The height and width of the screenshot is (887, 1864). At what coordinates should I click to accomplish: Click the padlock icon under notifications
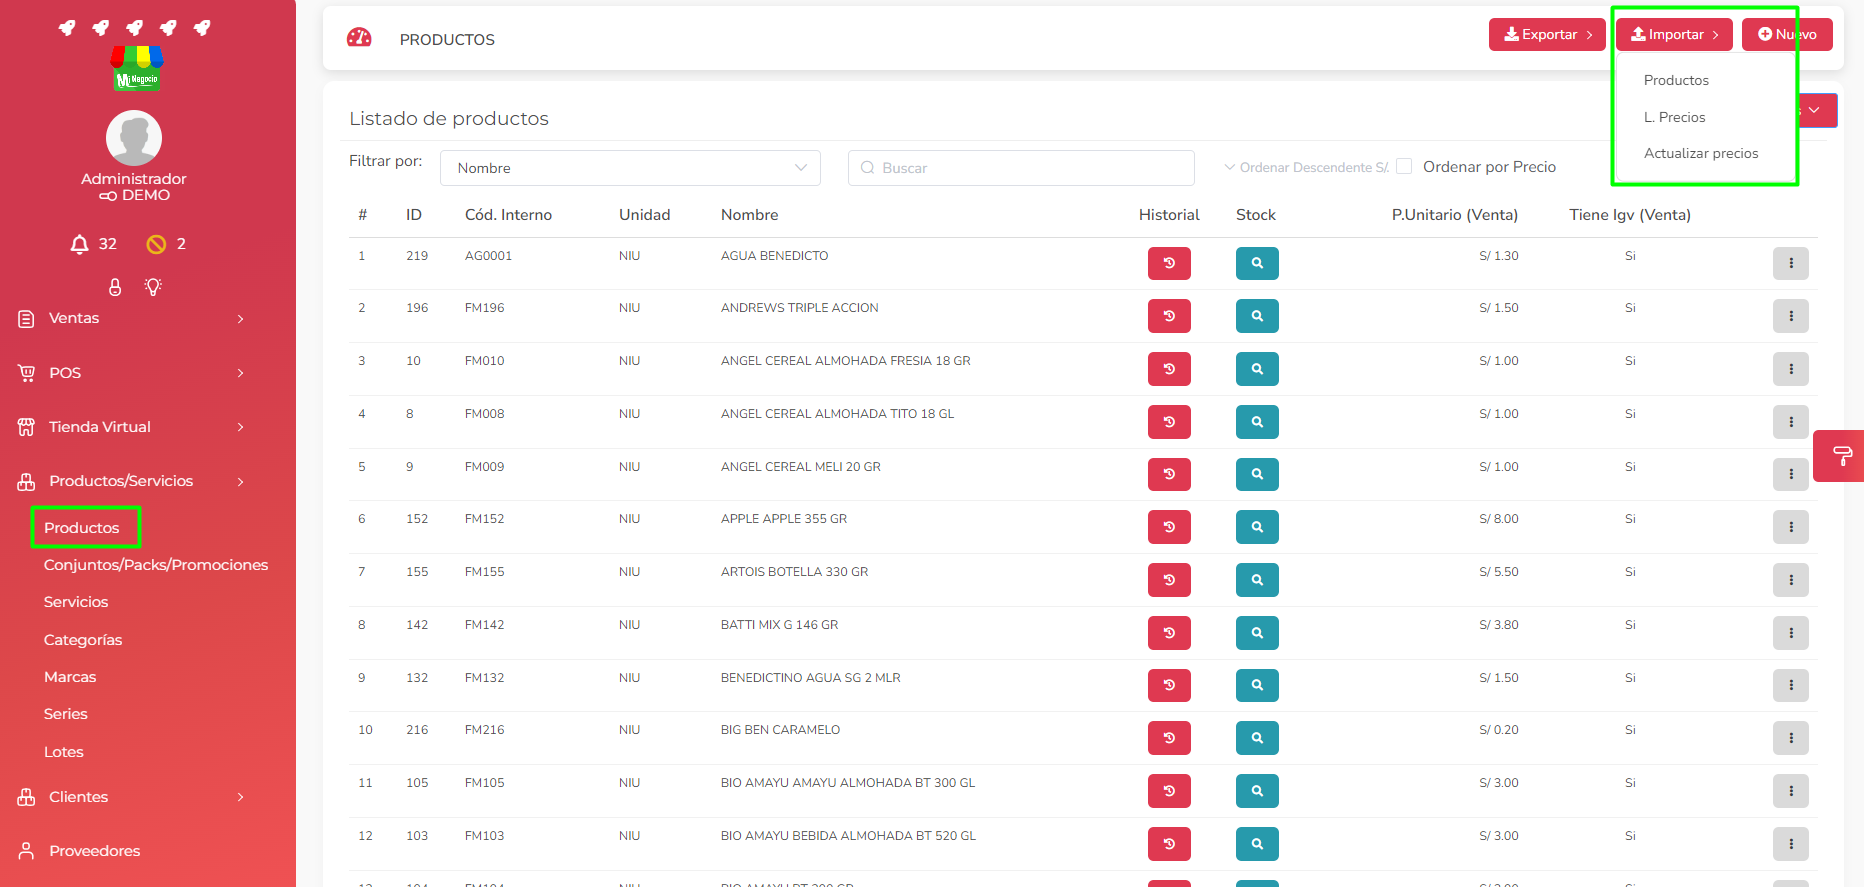(115, 287)
